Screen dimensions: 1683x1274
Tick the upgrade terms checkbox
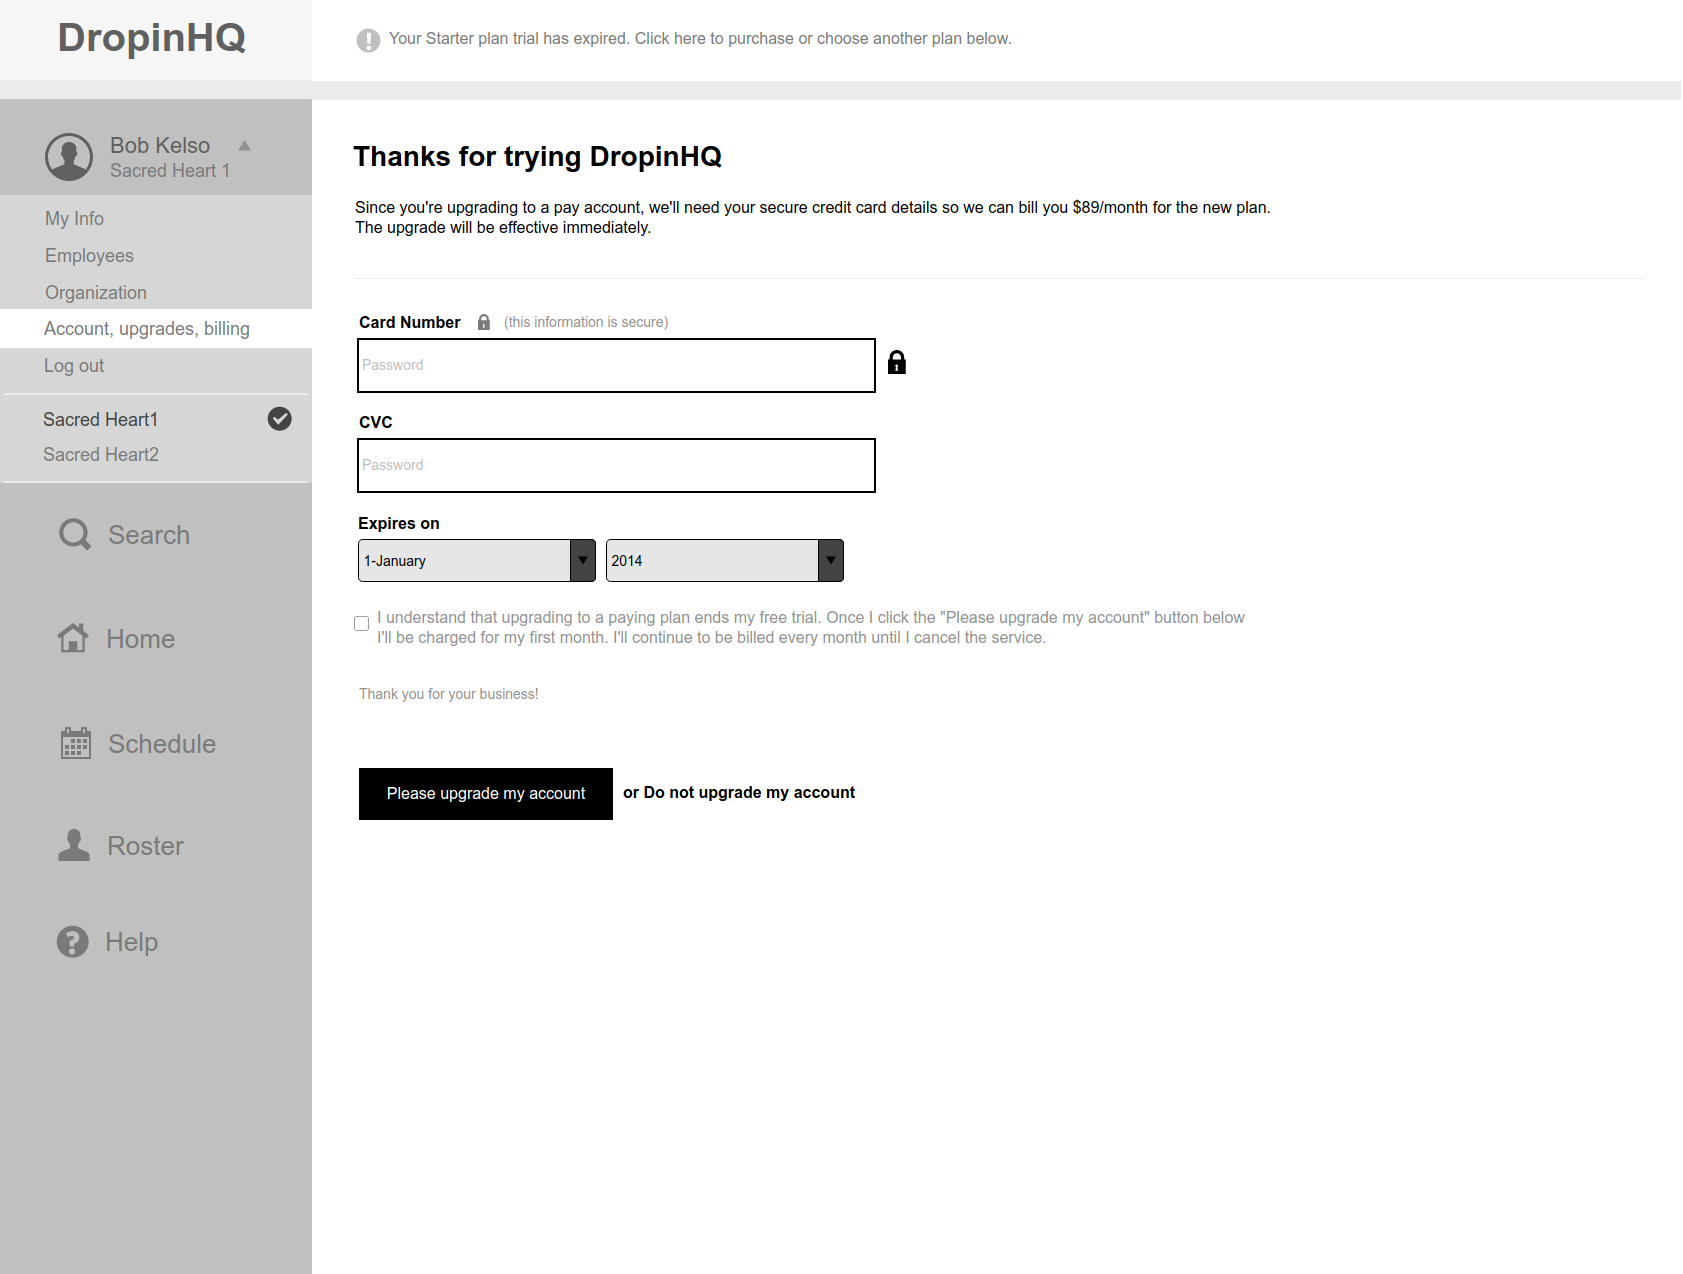362,624
